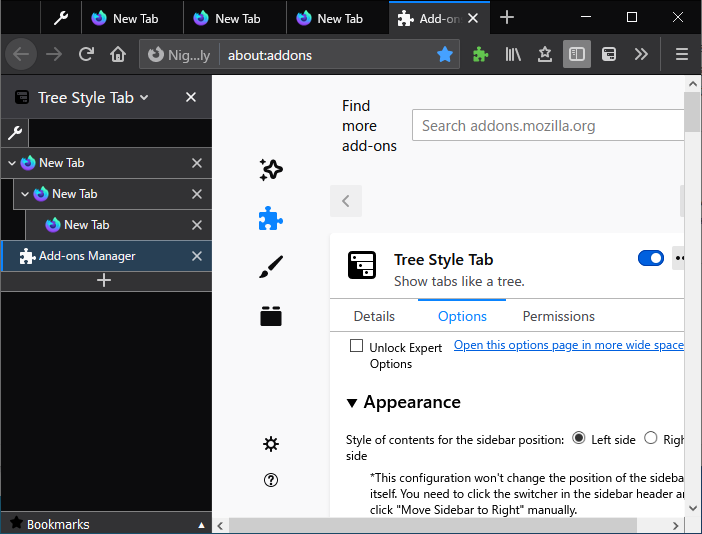Select Right side radio button
This screenshot has width=702, height=534.
pos(651,438)
